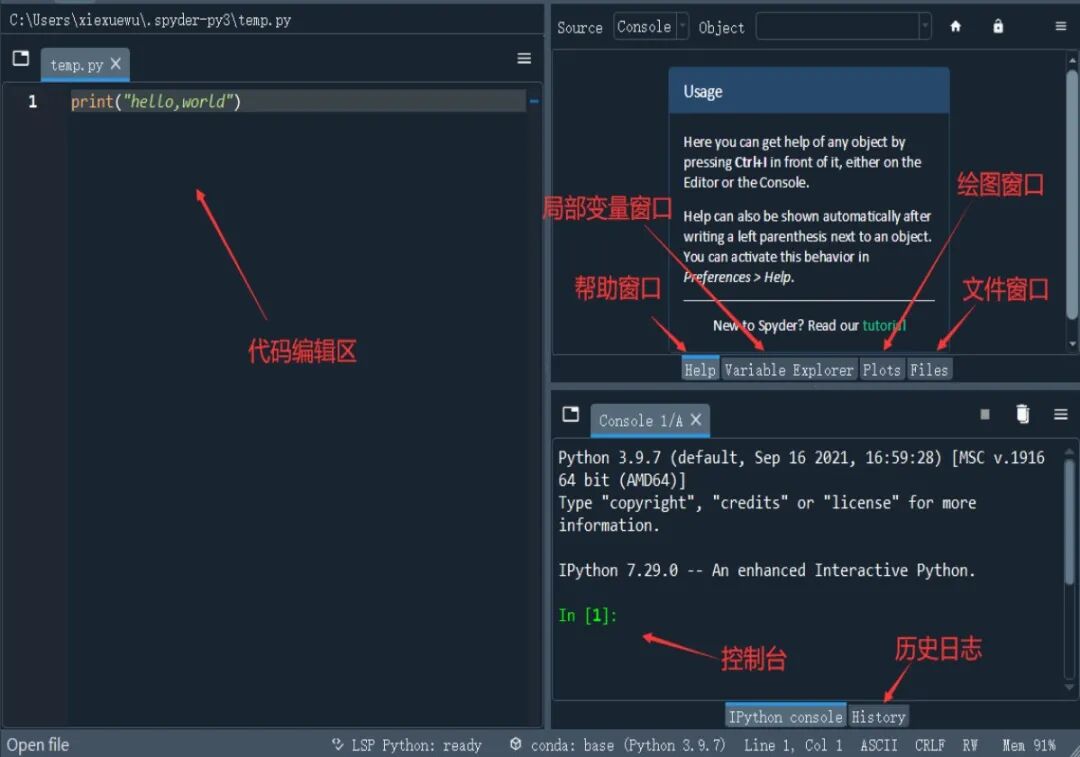Screen dimensions: 1080x757
Task: Expand the Object combo box arrow
Action: click(x=925, y=27)
